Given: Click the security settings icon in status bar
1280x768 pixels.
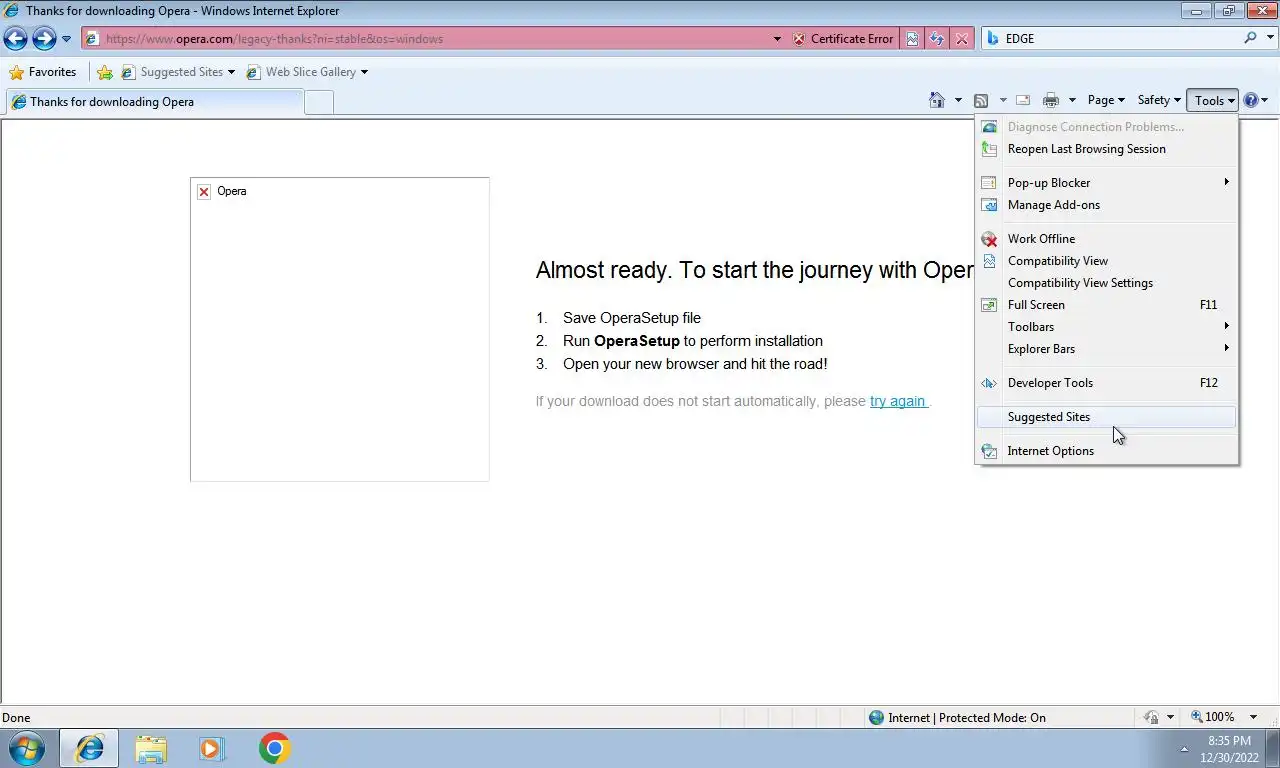Looking at the screenshot, I should tap(1152, 717).
